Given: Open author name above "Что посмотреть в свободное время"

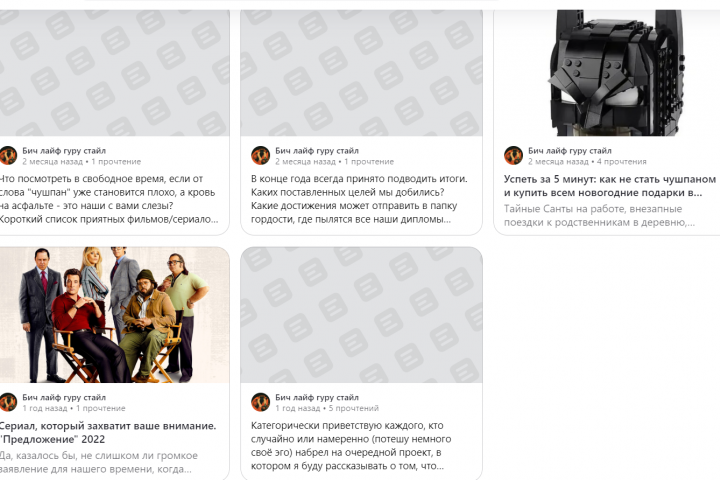Looking at the screenshot, I should point(64,150).
